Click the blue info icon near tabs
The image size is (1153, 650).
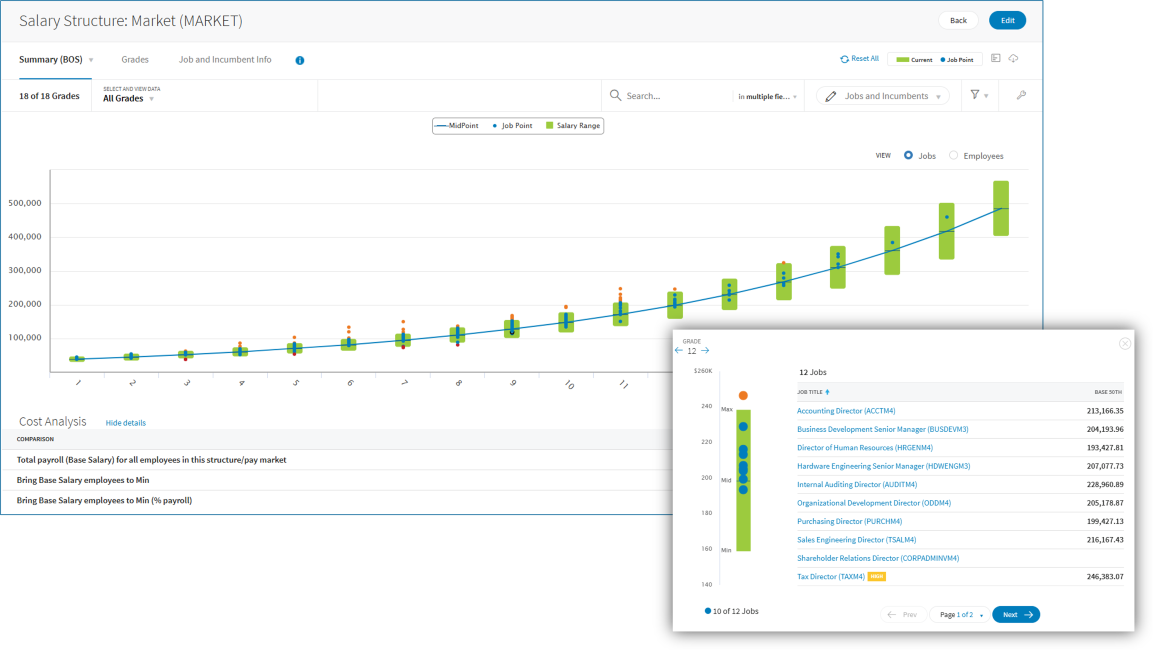(x=300, y=60)
